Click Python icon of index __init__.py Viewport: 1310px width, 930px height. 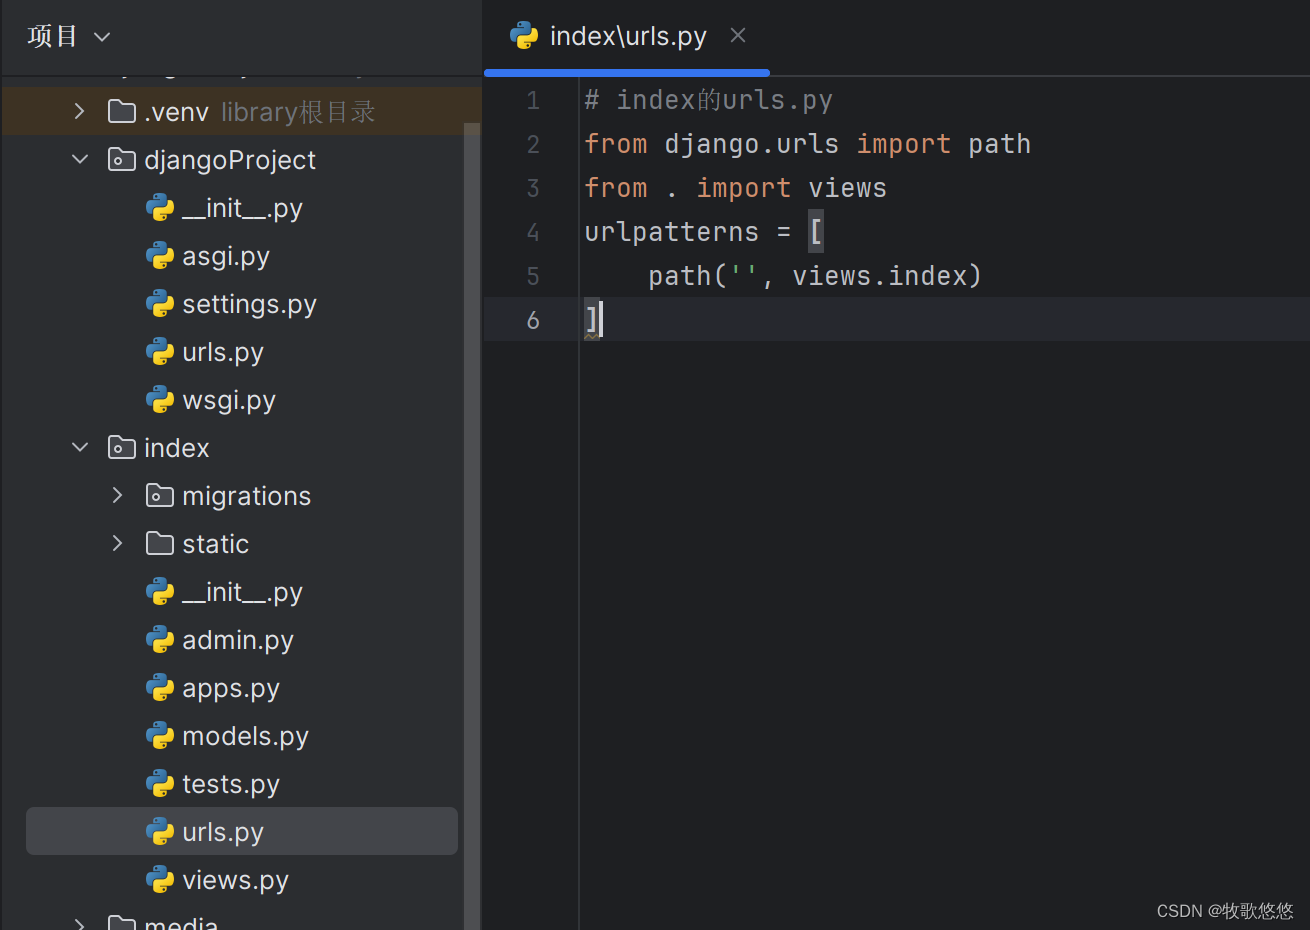tap(160, 591)
